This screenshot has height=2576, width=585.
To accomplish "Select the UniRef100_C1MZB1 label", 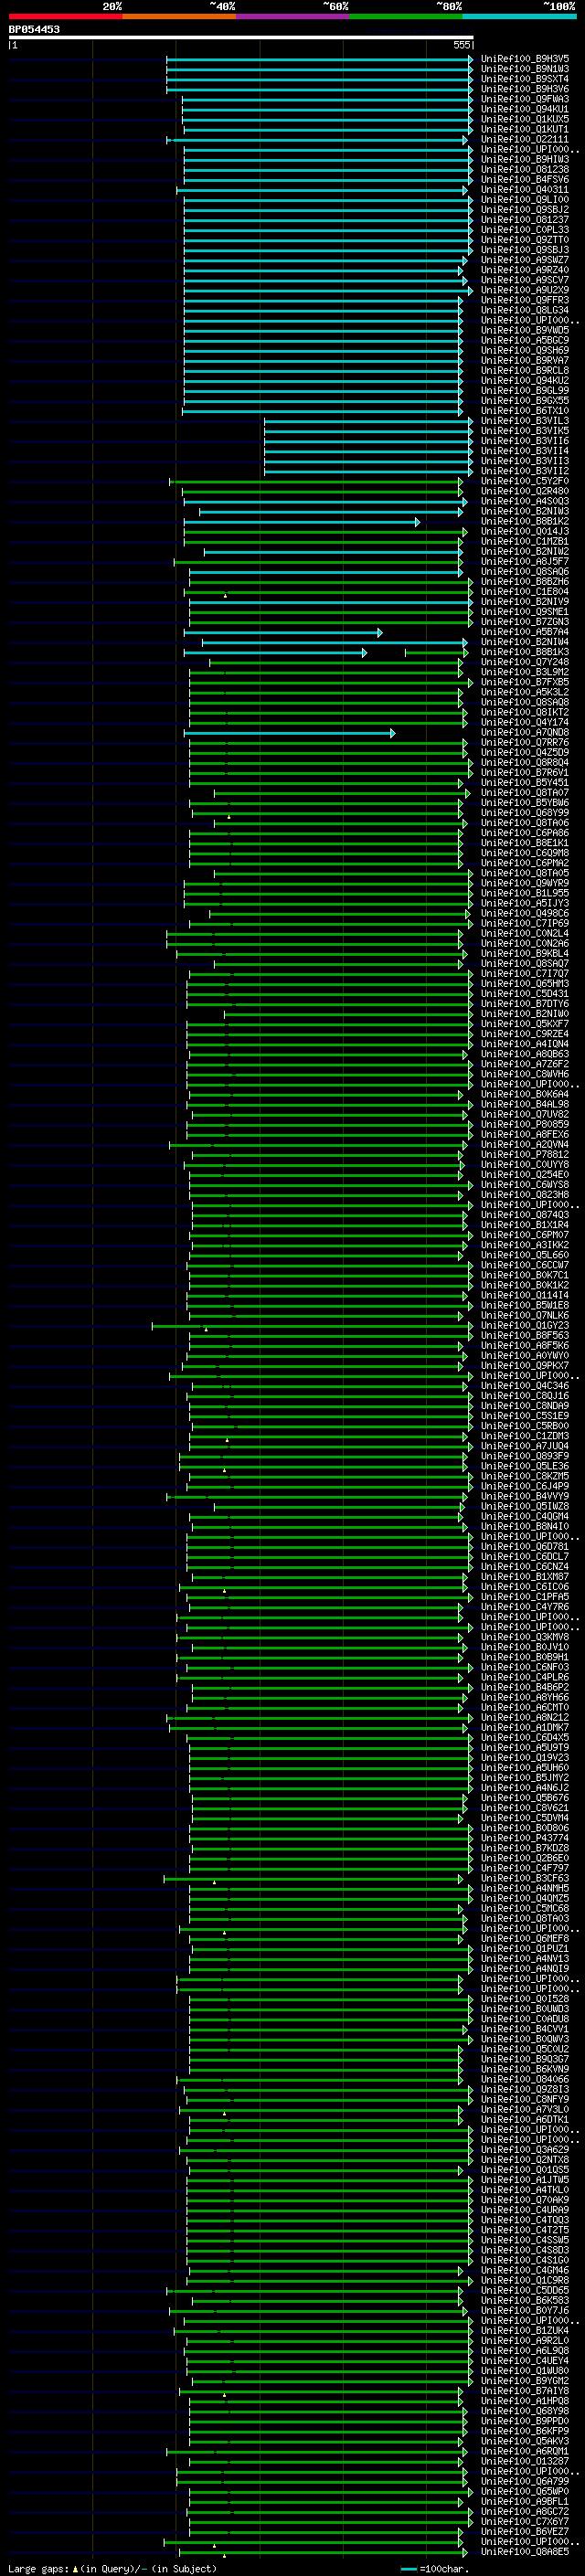I will (x=525, y=542).
